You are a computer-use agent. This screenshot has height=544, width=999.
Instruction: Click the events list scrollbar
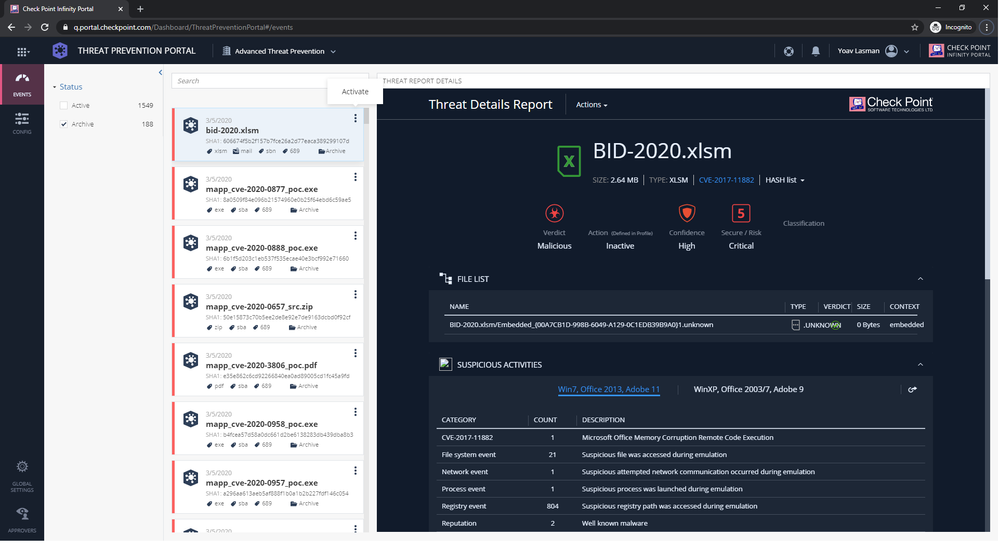pyautogui.click(x=366, y=117)
